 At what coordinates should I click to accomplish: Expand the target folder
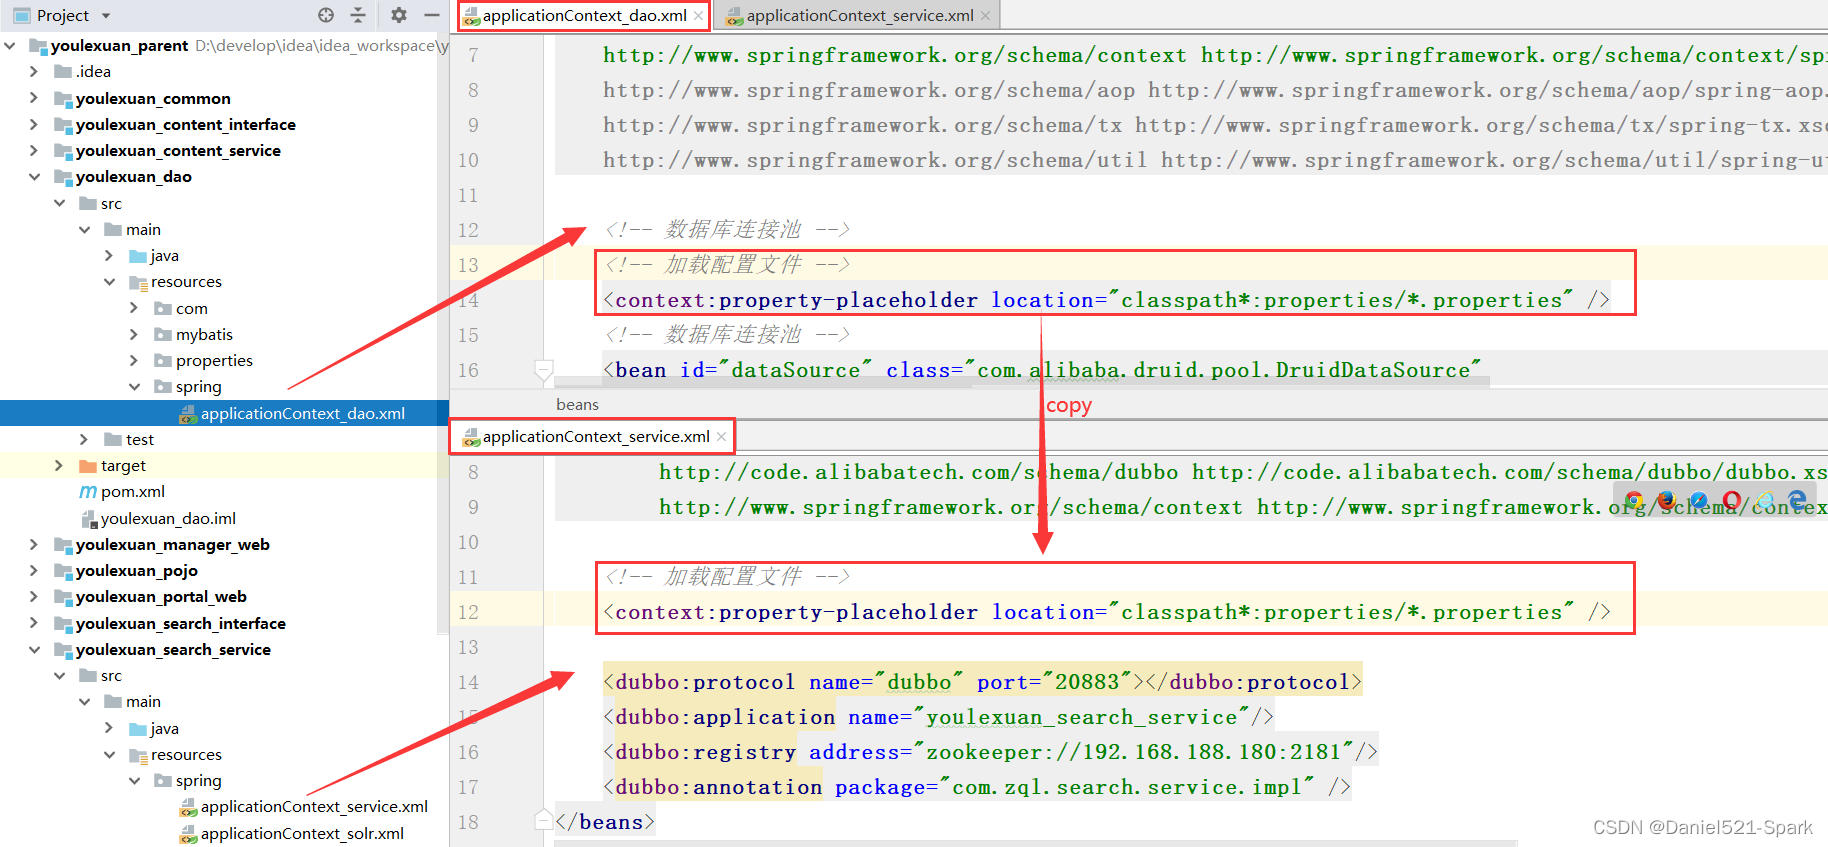coord(59,465)
